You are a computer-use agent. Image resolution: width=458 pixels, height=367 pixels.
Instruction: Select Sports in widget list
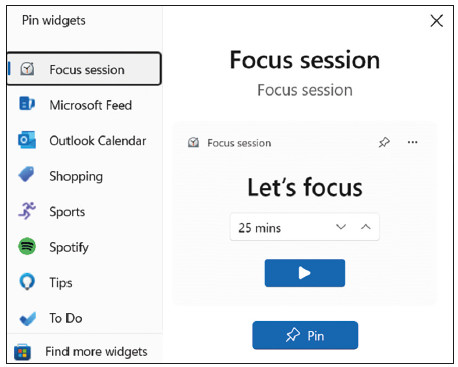pyautogui.click(x=84, y=211)
